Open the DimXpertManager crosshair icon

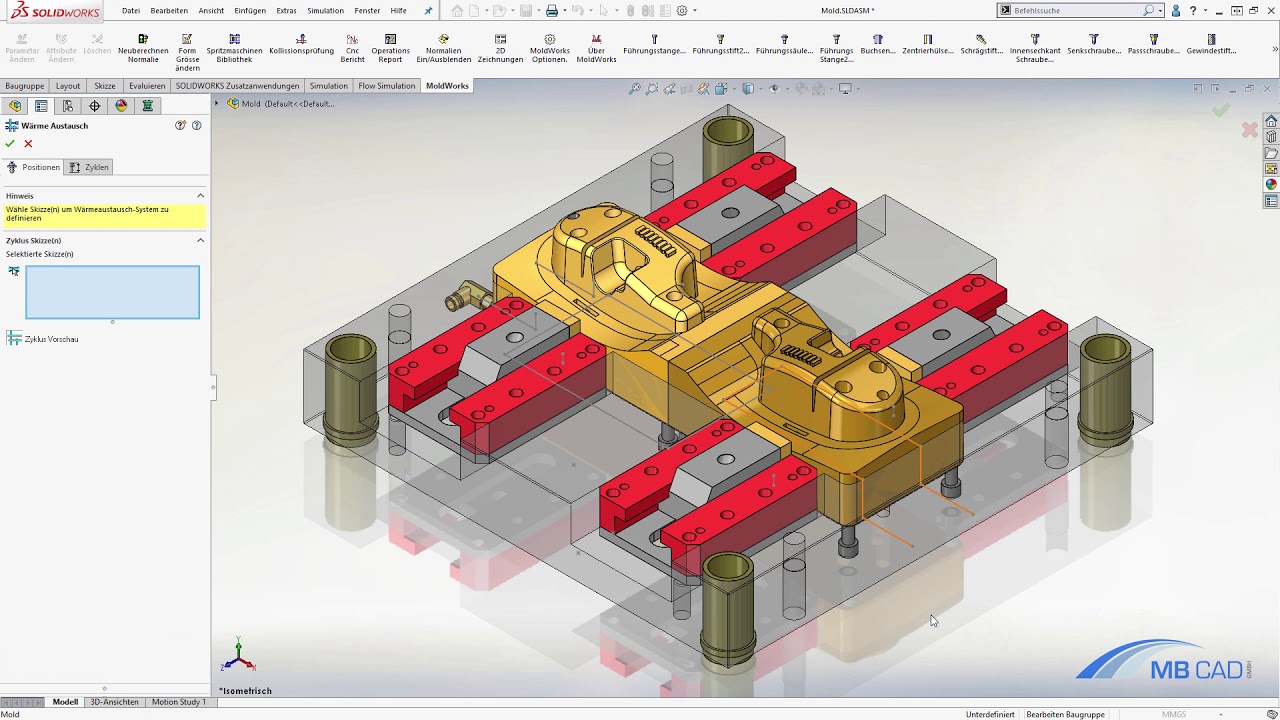[95, 106]
